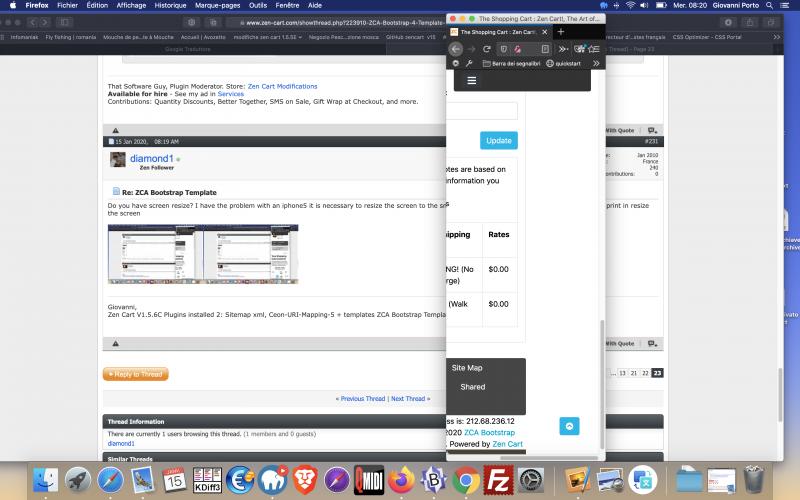The width and height of the screenshot is (800, 500).
Task: Open Google Chrome from the dock
Action: (465, 480)
